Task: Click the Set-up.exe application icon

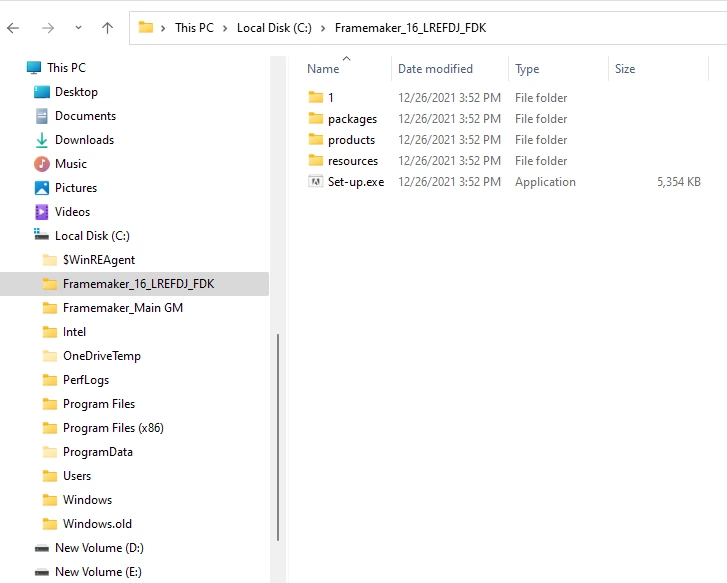Action: (x=316, y=181)
